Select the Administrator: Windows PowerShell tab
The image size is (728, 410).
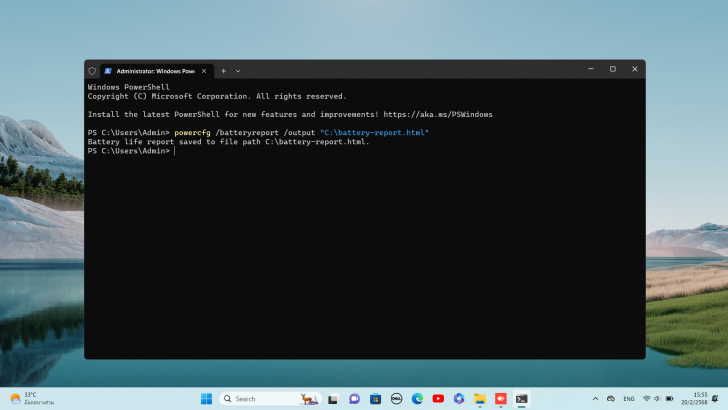(156, 71)
